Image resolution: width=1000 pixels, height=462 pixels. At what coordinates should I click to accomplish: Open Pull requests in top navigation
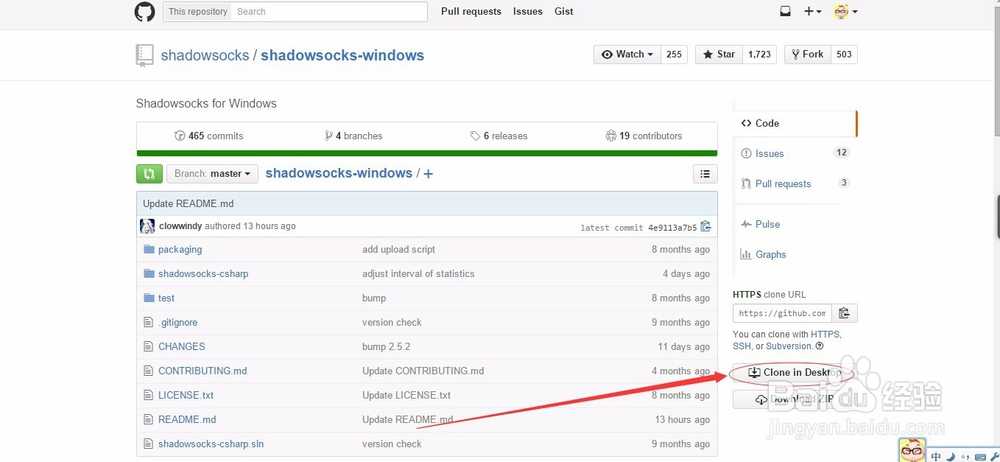click(x=471, y=11)
